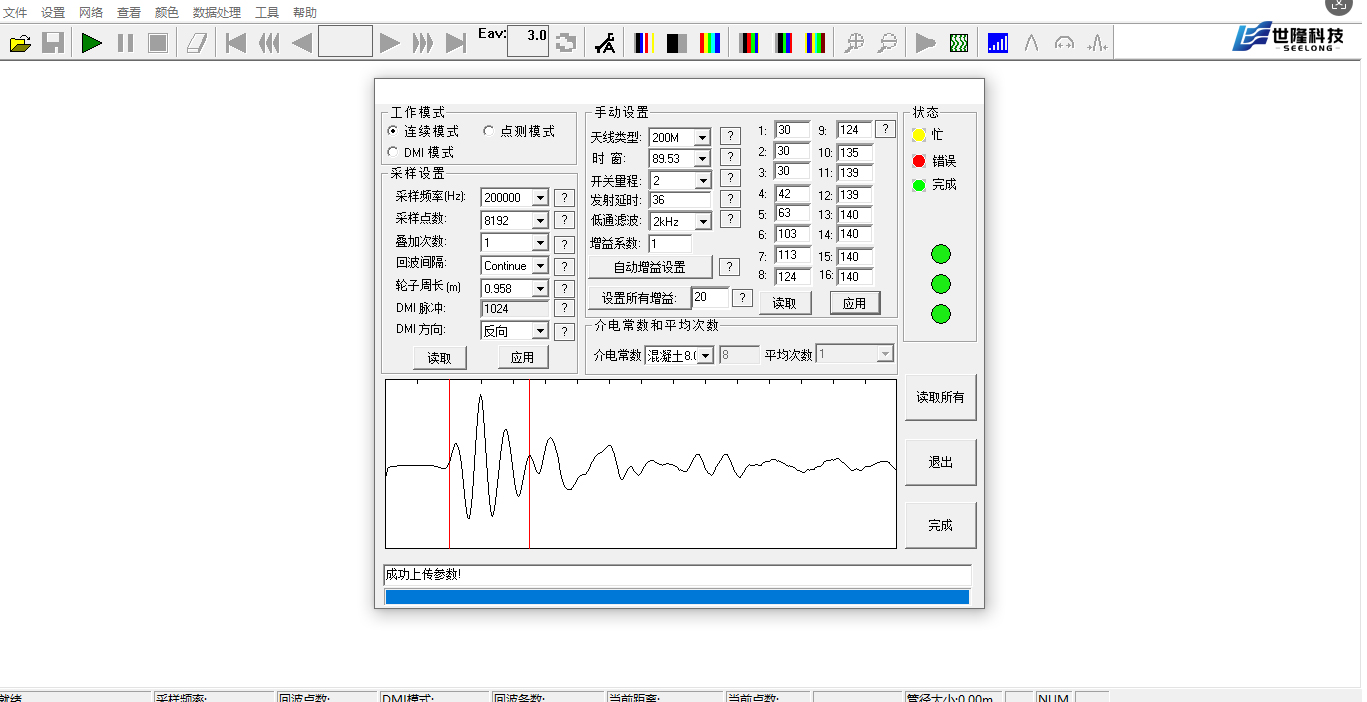Image resolution: width=1367 pixels, height=702 pixels.
Task: Open the 网络 menu
Action: 91,13
